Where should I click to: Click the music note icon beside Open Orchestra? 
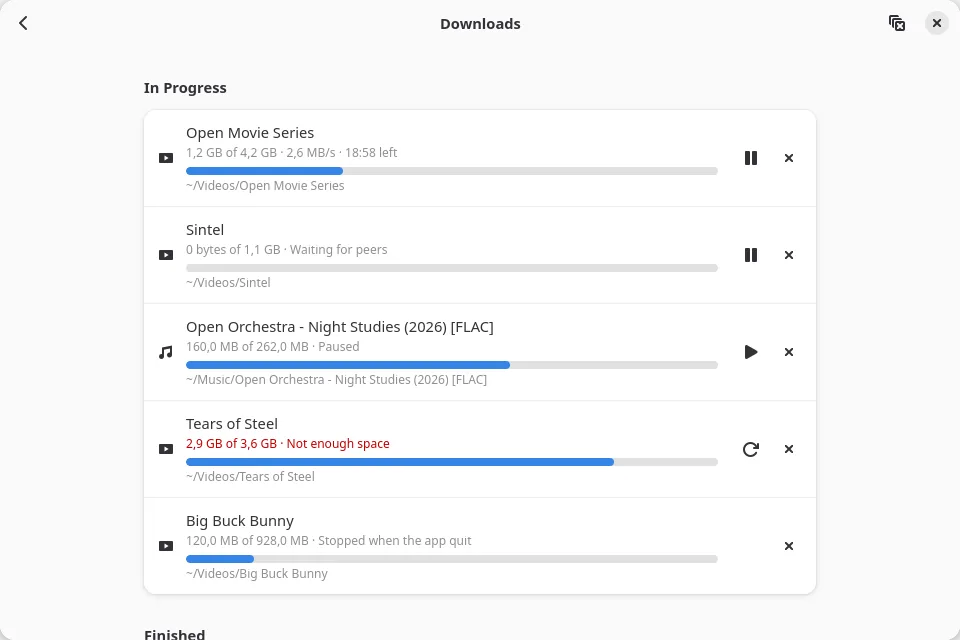point(166,352)
